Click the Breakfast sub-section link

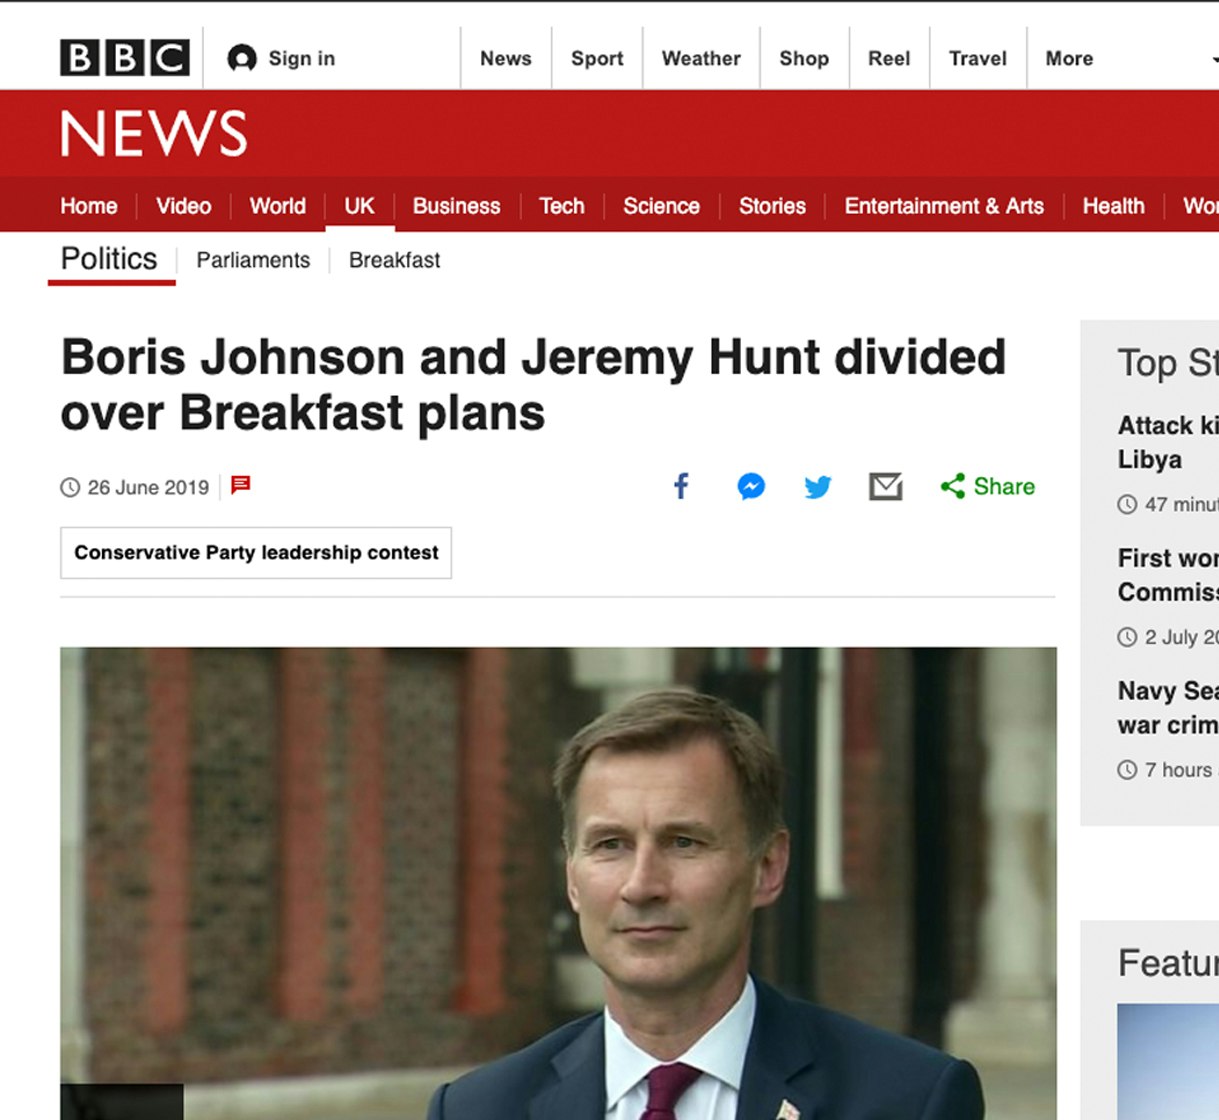click(394, 260)
